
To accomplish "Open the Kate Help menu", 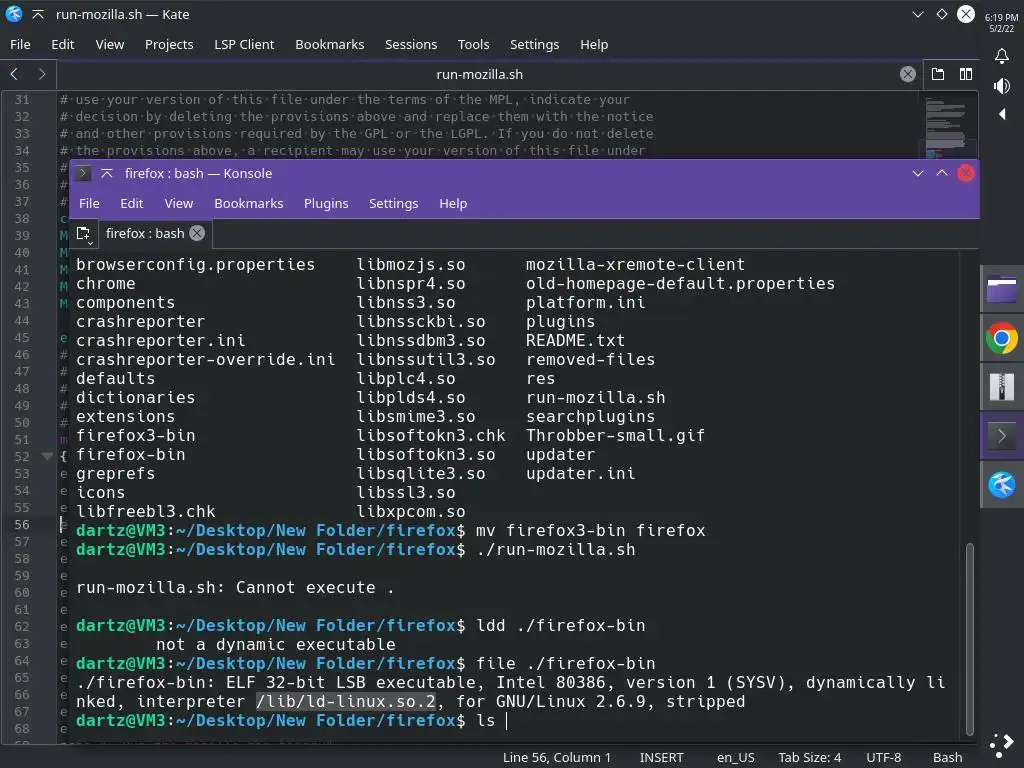I will pyautogui.click(x=594, y=44).
